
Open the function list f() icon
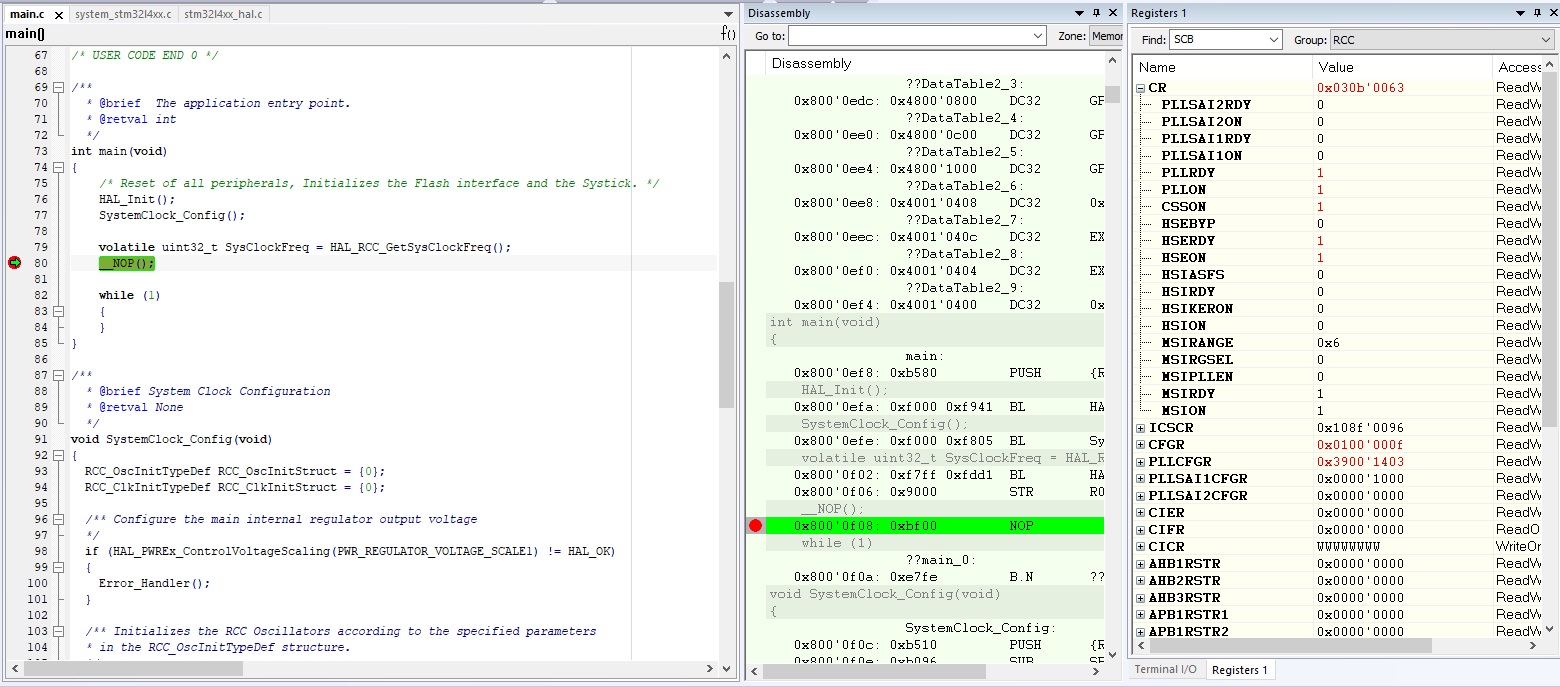tap(728, 34)
